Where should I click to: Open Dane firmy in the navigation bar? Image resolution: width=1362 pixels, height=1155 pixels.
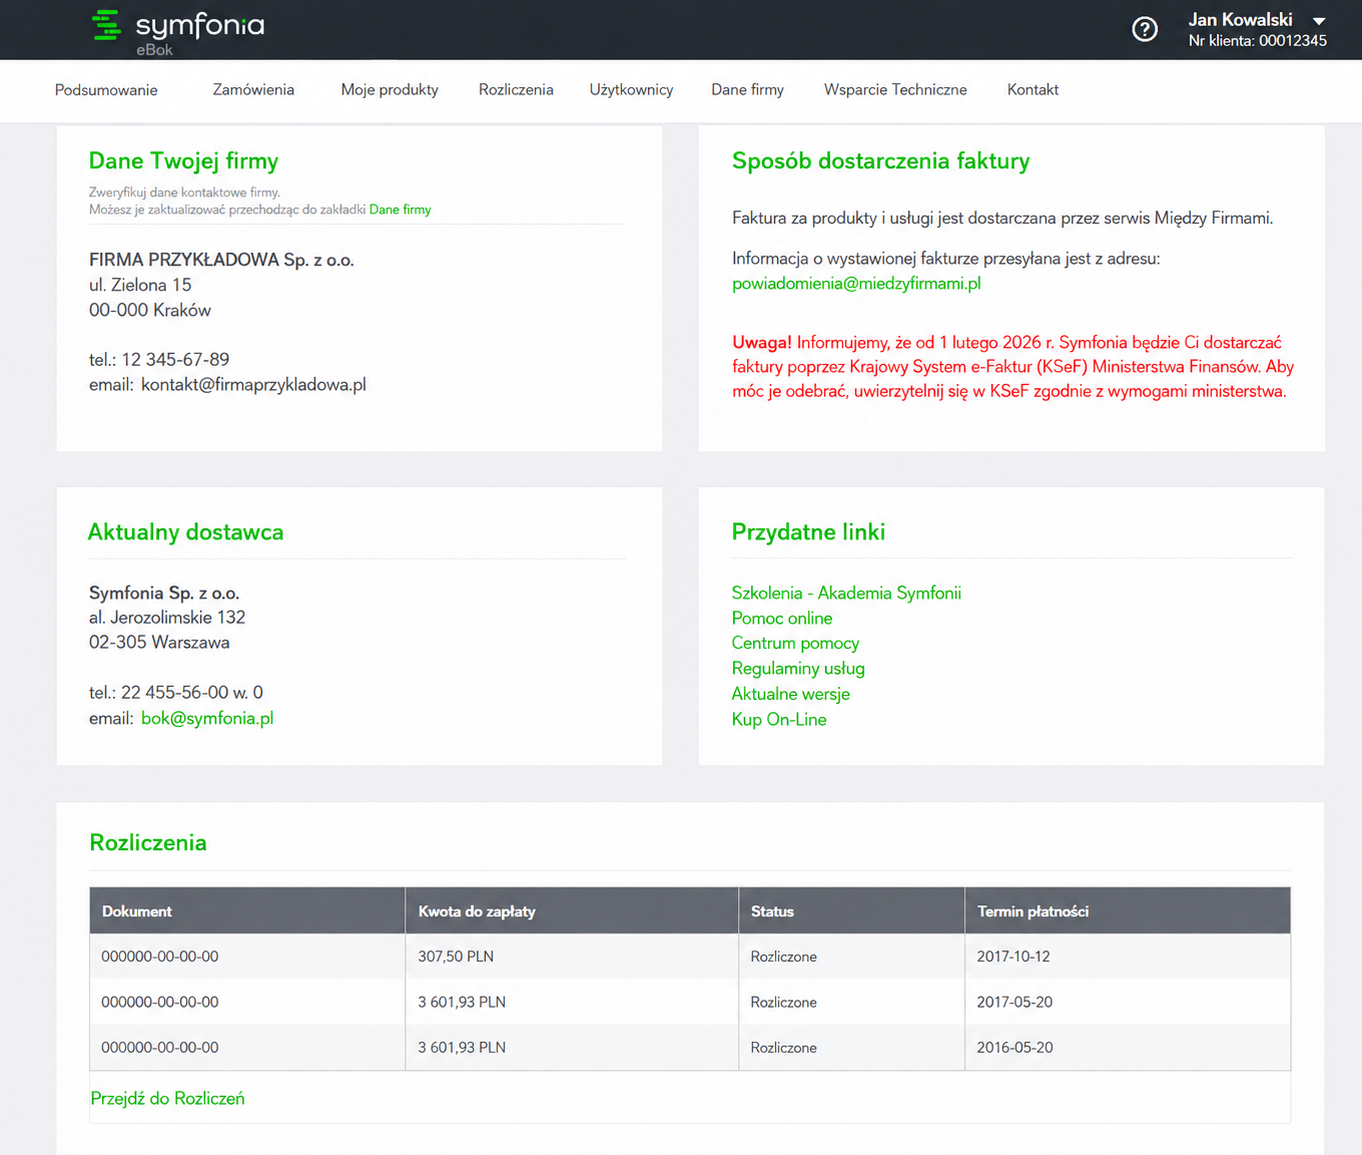click(x=747, y=90)
